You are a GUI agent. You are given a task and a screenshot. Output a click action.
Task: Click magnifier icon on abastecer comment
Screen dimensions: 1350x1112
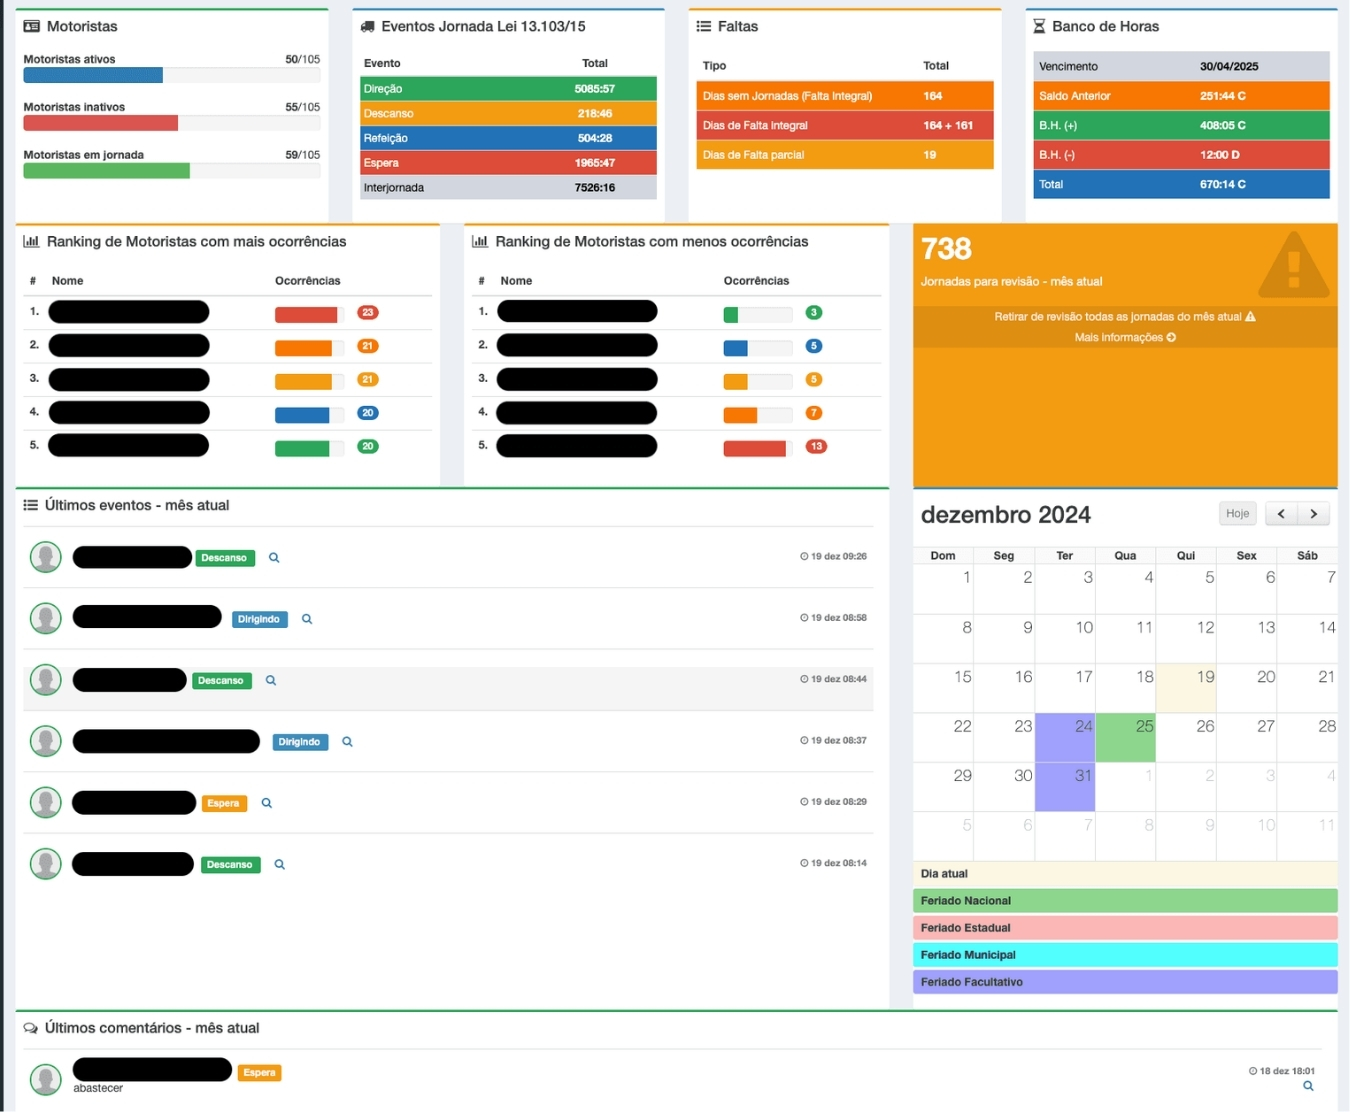pos(1308,1086)
